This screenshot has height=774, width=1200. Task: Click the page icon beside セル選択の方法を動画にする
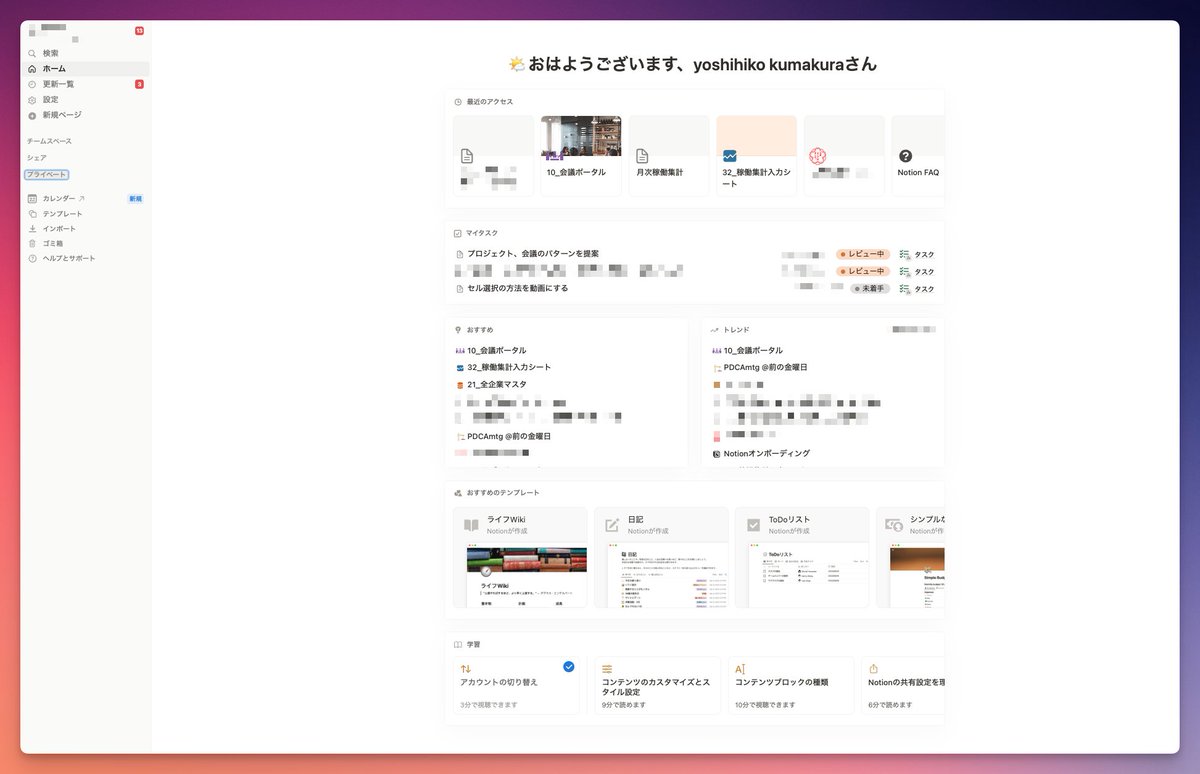(x=460, y=288)
